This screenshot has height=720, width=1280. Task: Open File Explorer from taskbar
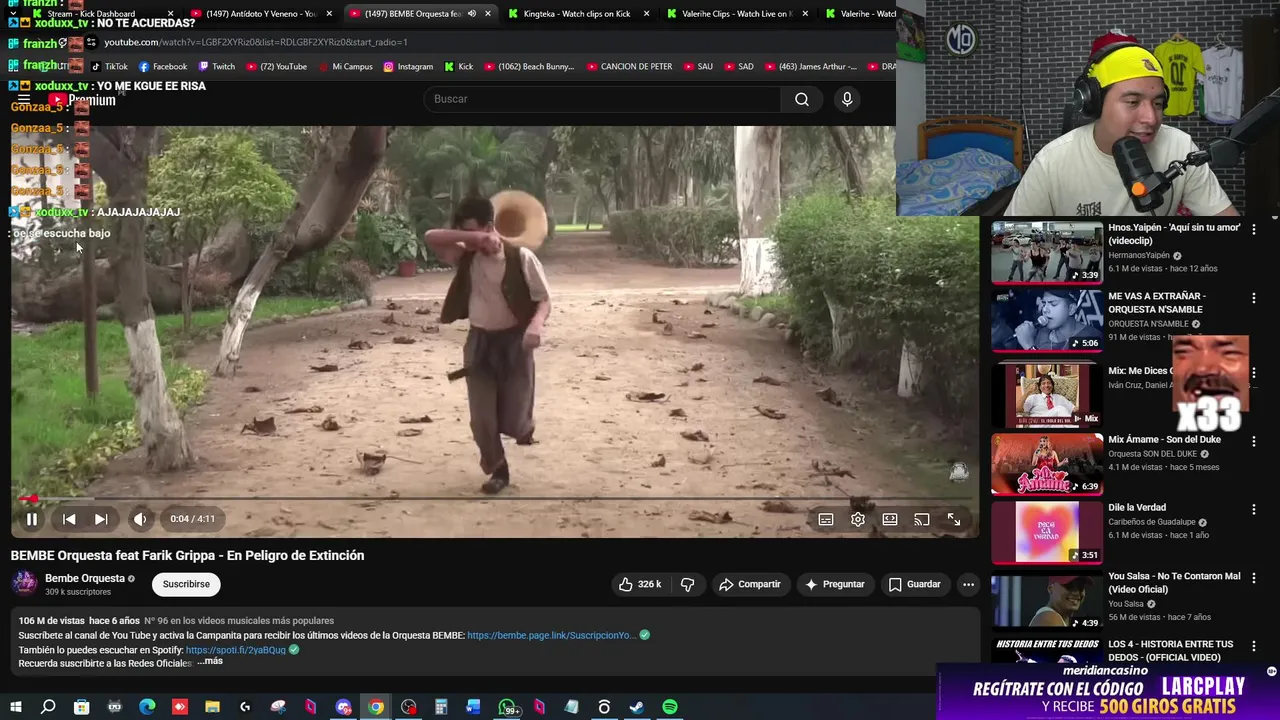coord(212,707)
